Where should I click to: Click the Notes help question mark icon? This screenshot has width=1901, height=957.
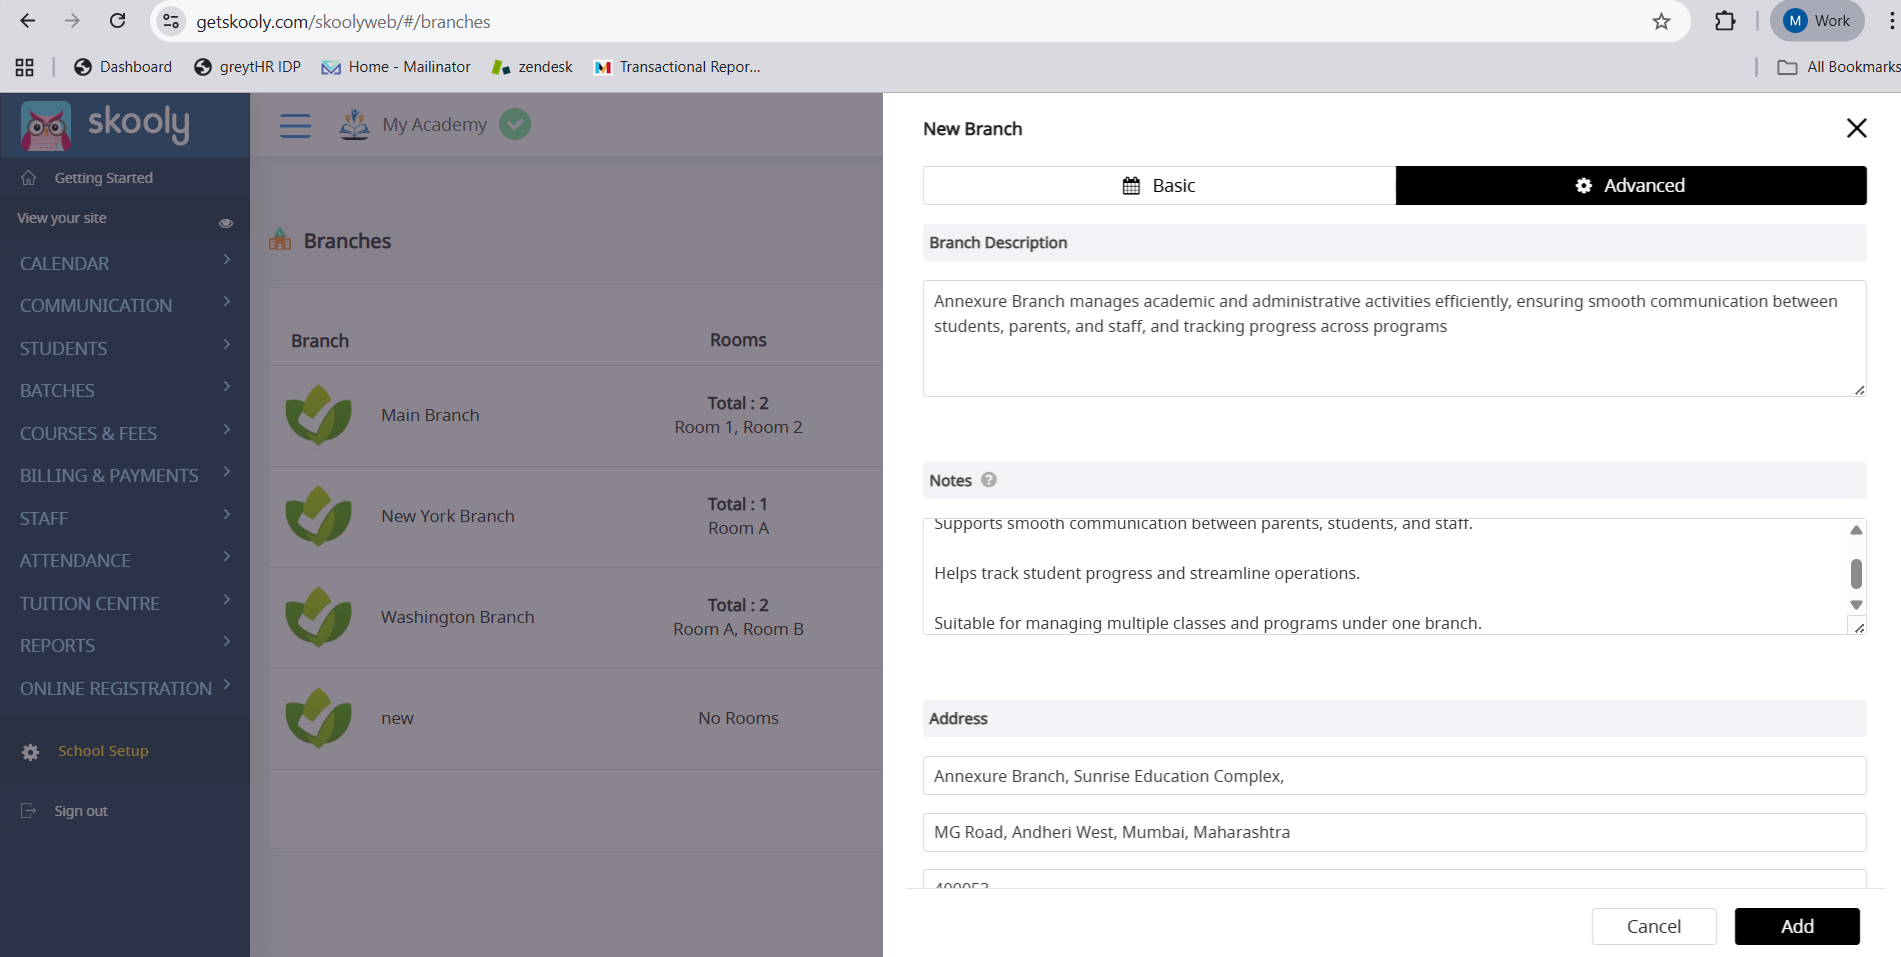(x=988, y=480)
